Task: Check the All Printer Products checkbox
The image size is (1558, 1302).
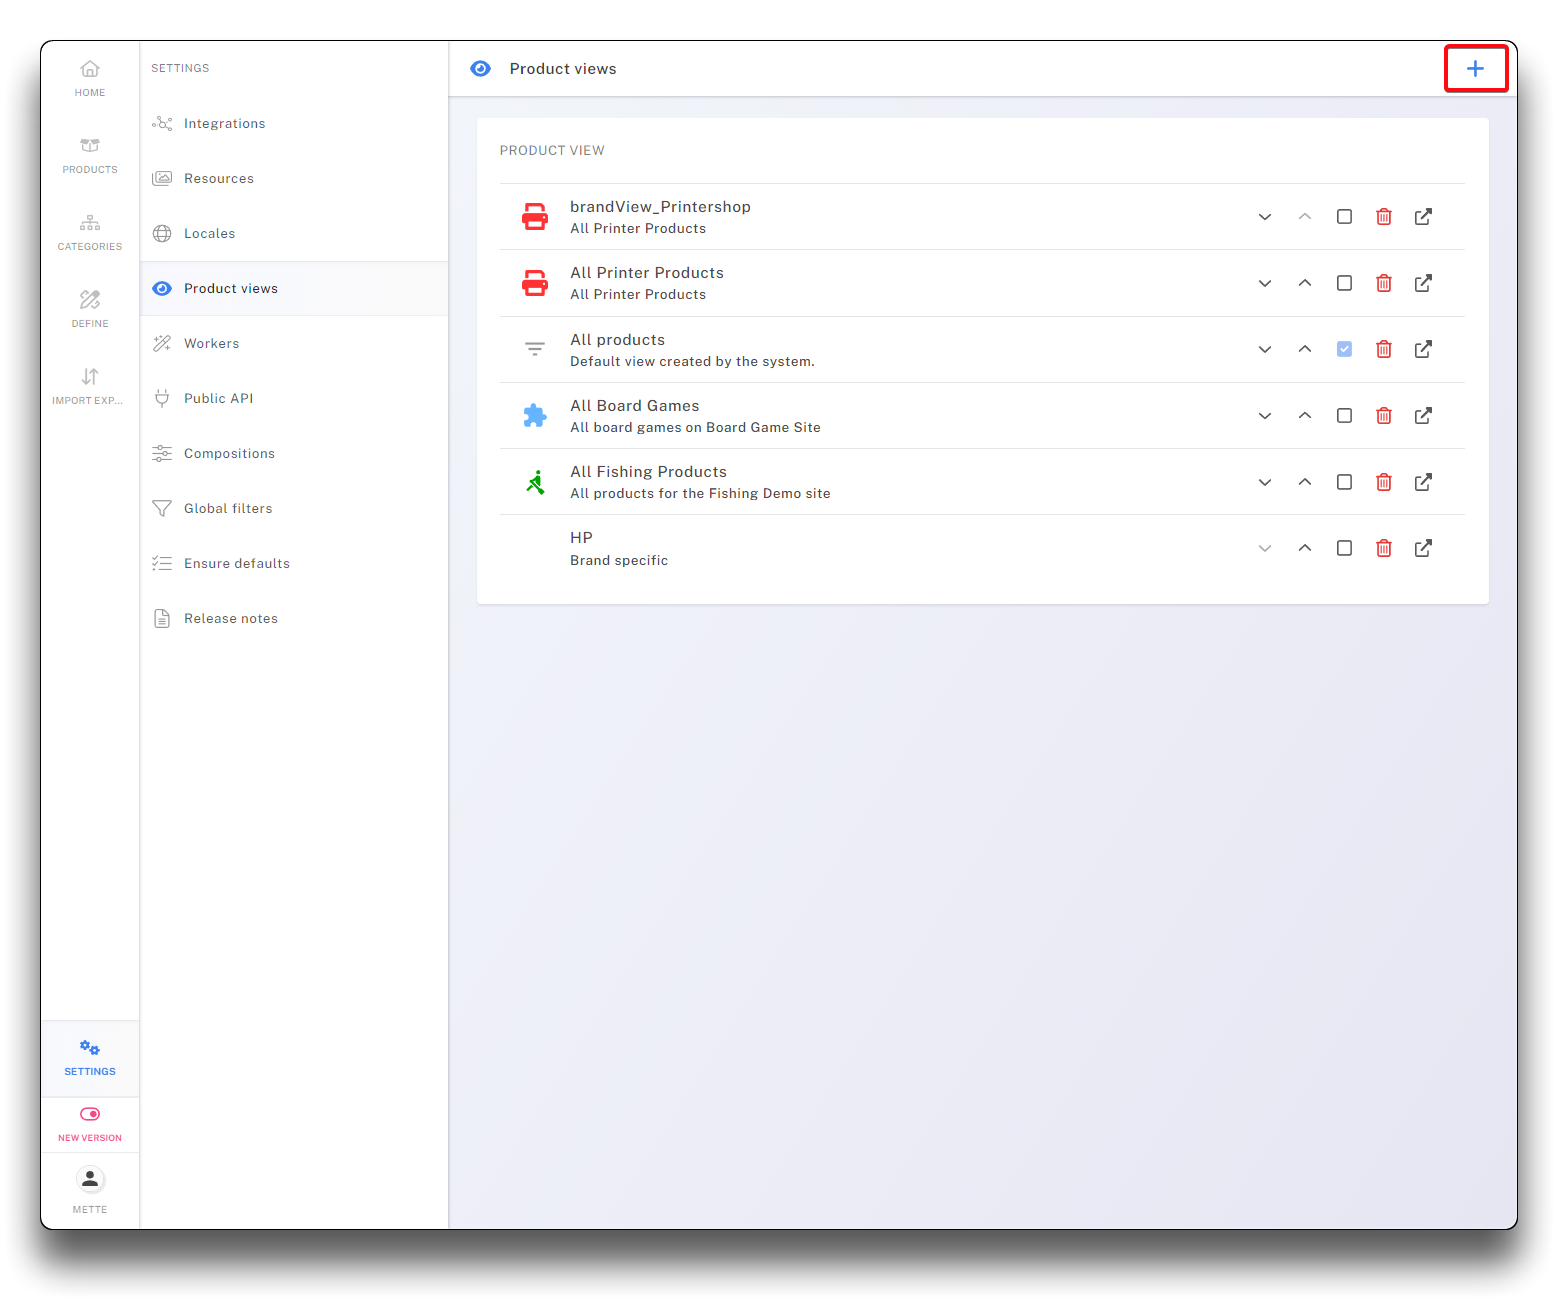Action: [1344, 283]
